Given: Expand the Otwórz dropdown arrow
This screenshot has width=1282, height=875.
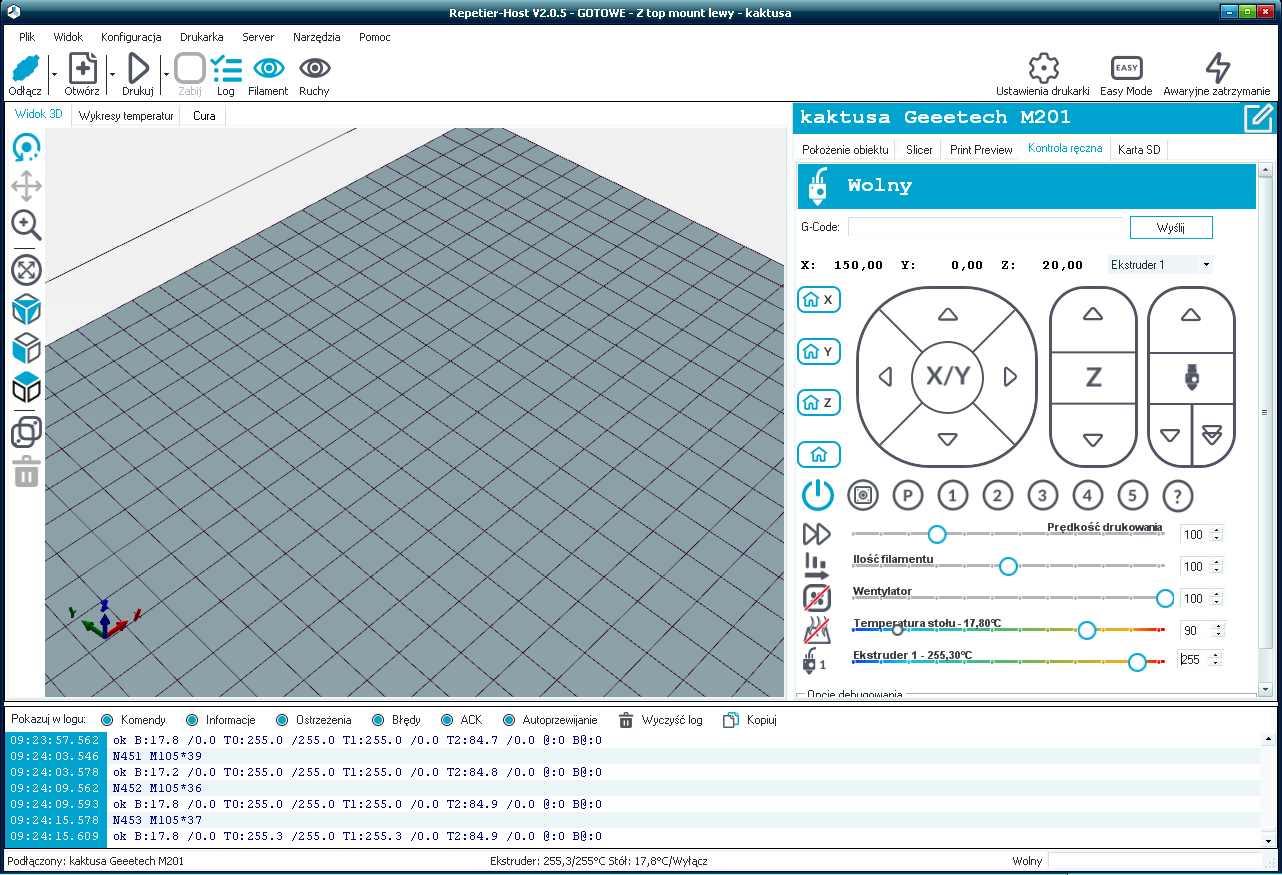Looking at the screenshot, I should pos(112,74).
